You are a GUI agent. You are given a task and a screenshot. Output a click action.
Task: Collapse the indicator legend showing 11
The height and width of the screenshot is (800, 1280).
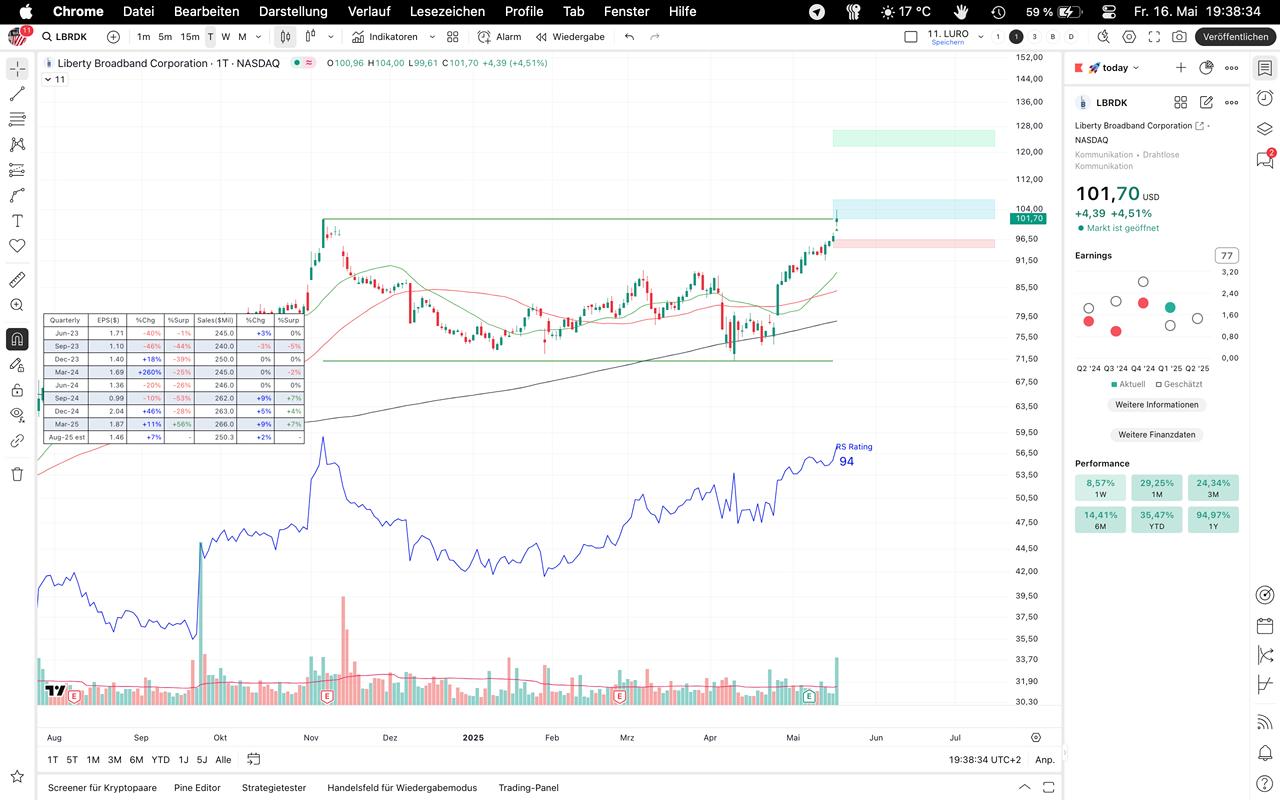coord(47,79)
